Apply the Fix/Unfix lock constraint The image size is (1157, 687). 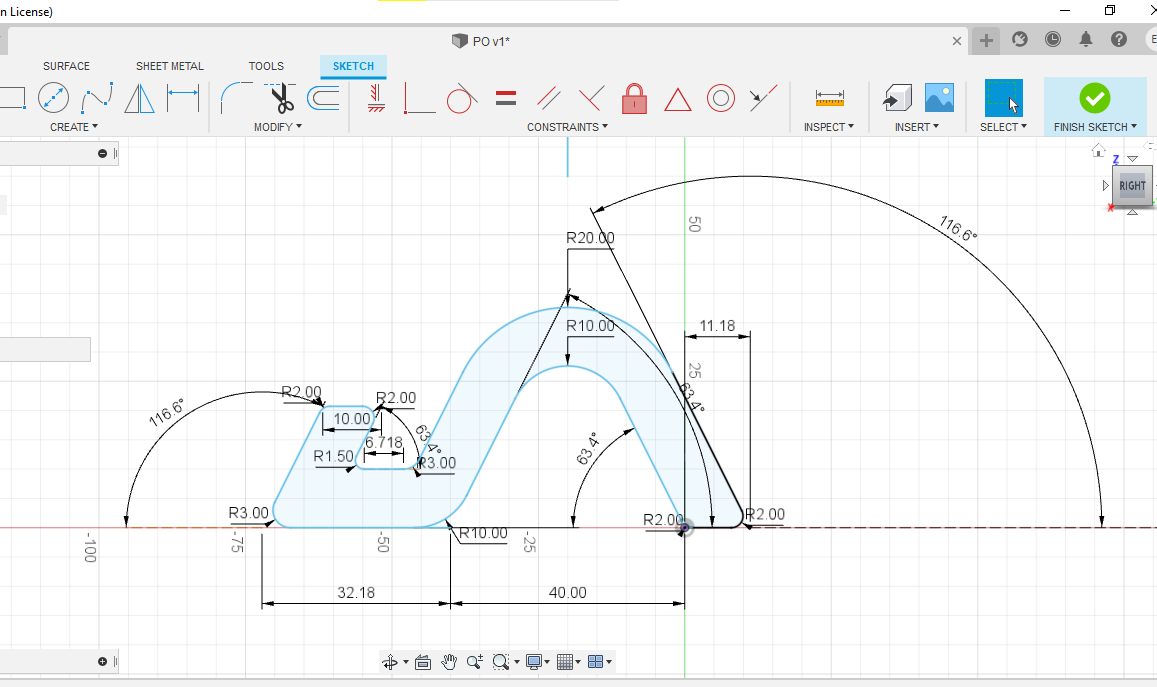pyautogui.click(x=635, y=98)
